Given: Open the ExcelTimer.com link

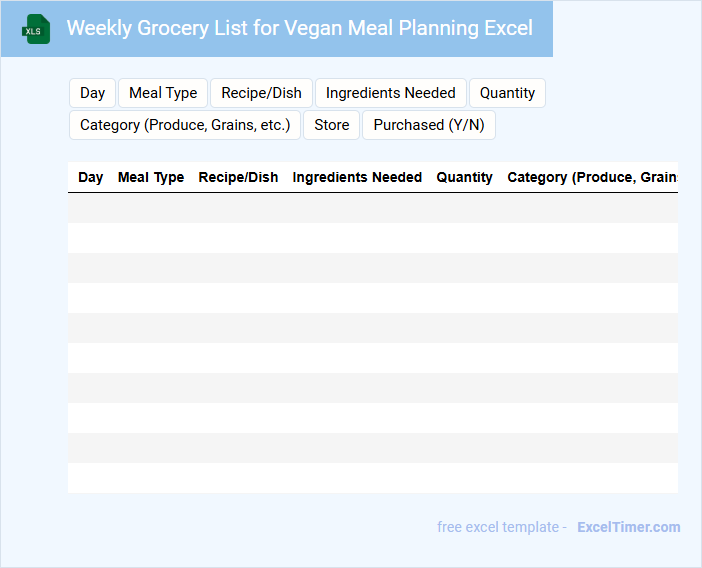Looking at the screenshot, I should pyautogui.click(x=629, y=527).
